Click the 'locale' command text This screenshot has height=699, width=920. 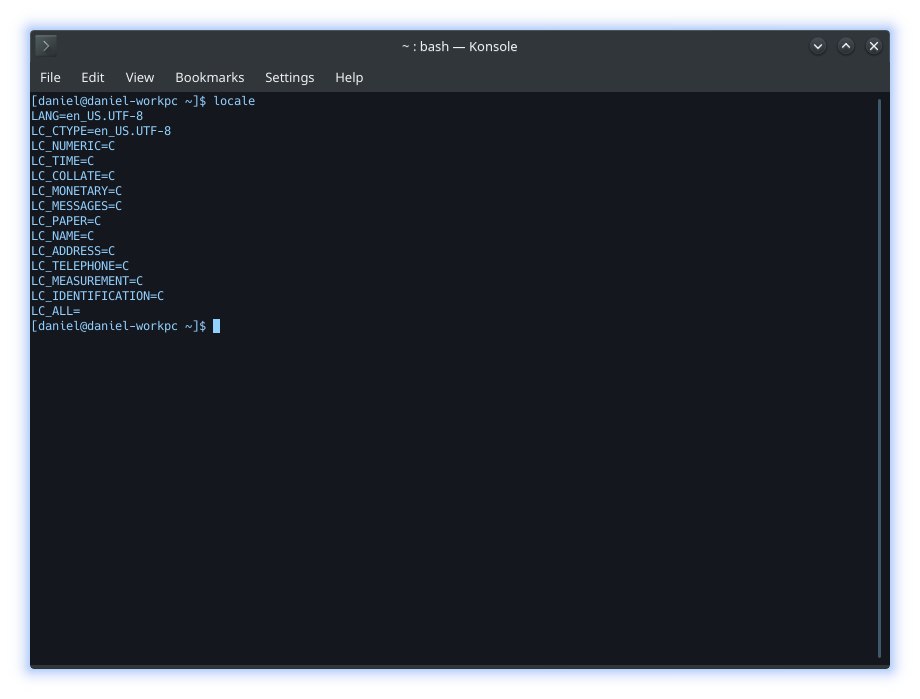234,101
